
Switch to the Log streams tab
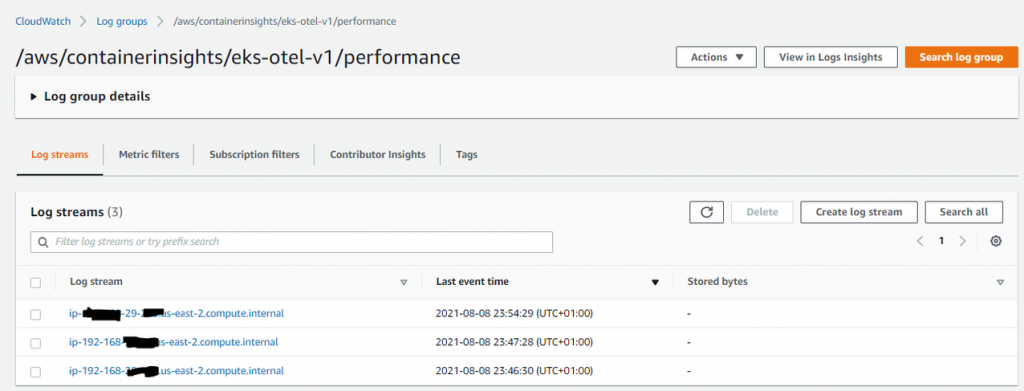pyautogui.click(x=59, y=155)
